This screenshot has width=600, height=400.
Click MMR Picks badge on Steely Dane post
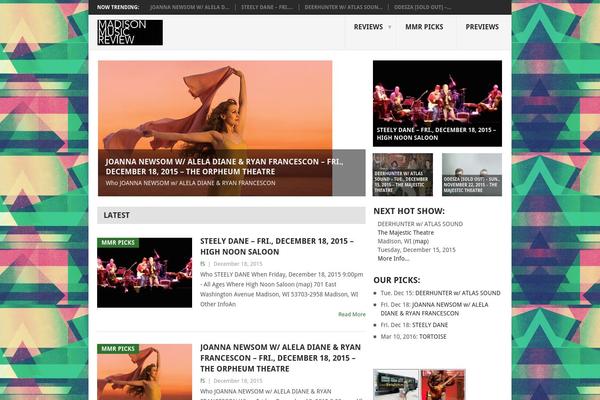[x=118, y=243]
